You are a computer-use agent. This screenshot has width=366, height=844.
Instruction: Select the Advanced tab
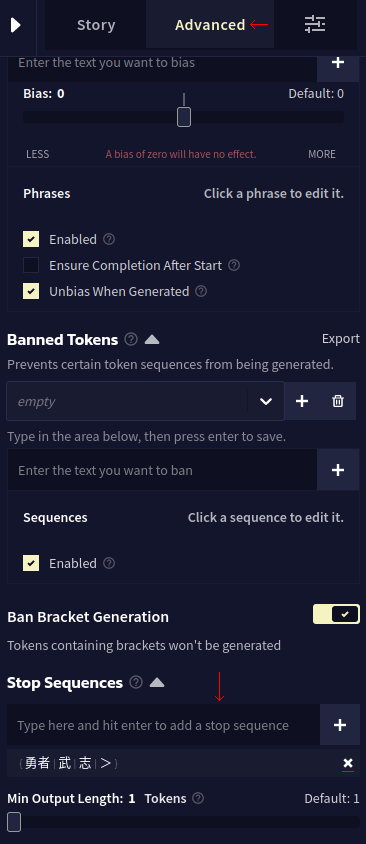210,25
